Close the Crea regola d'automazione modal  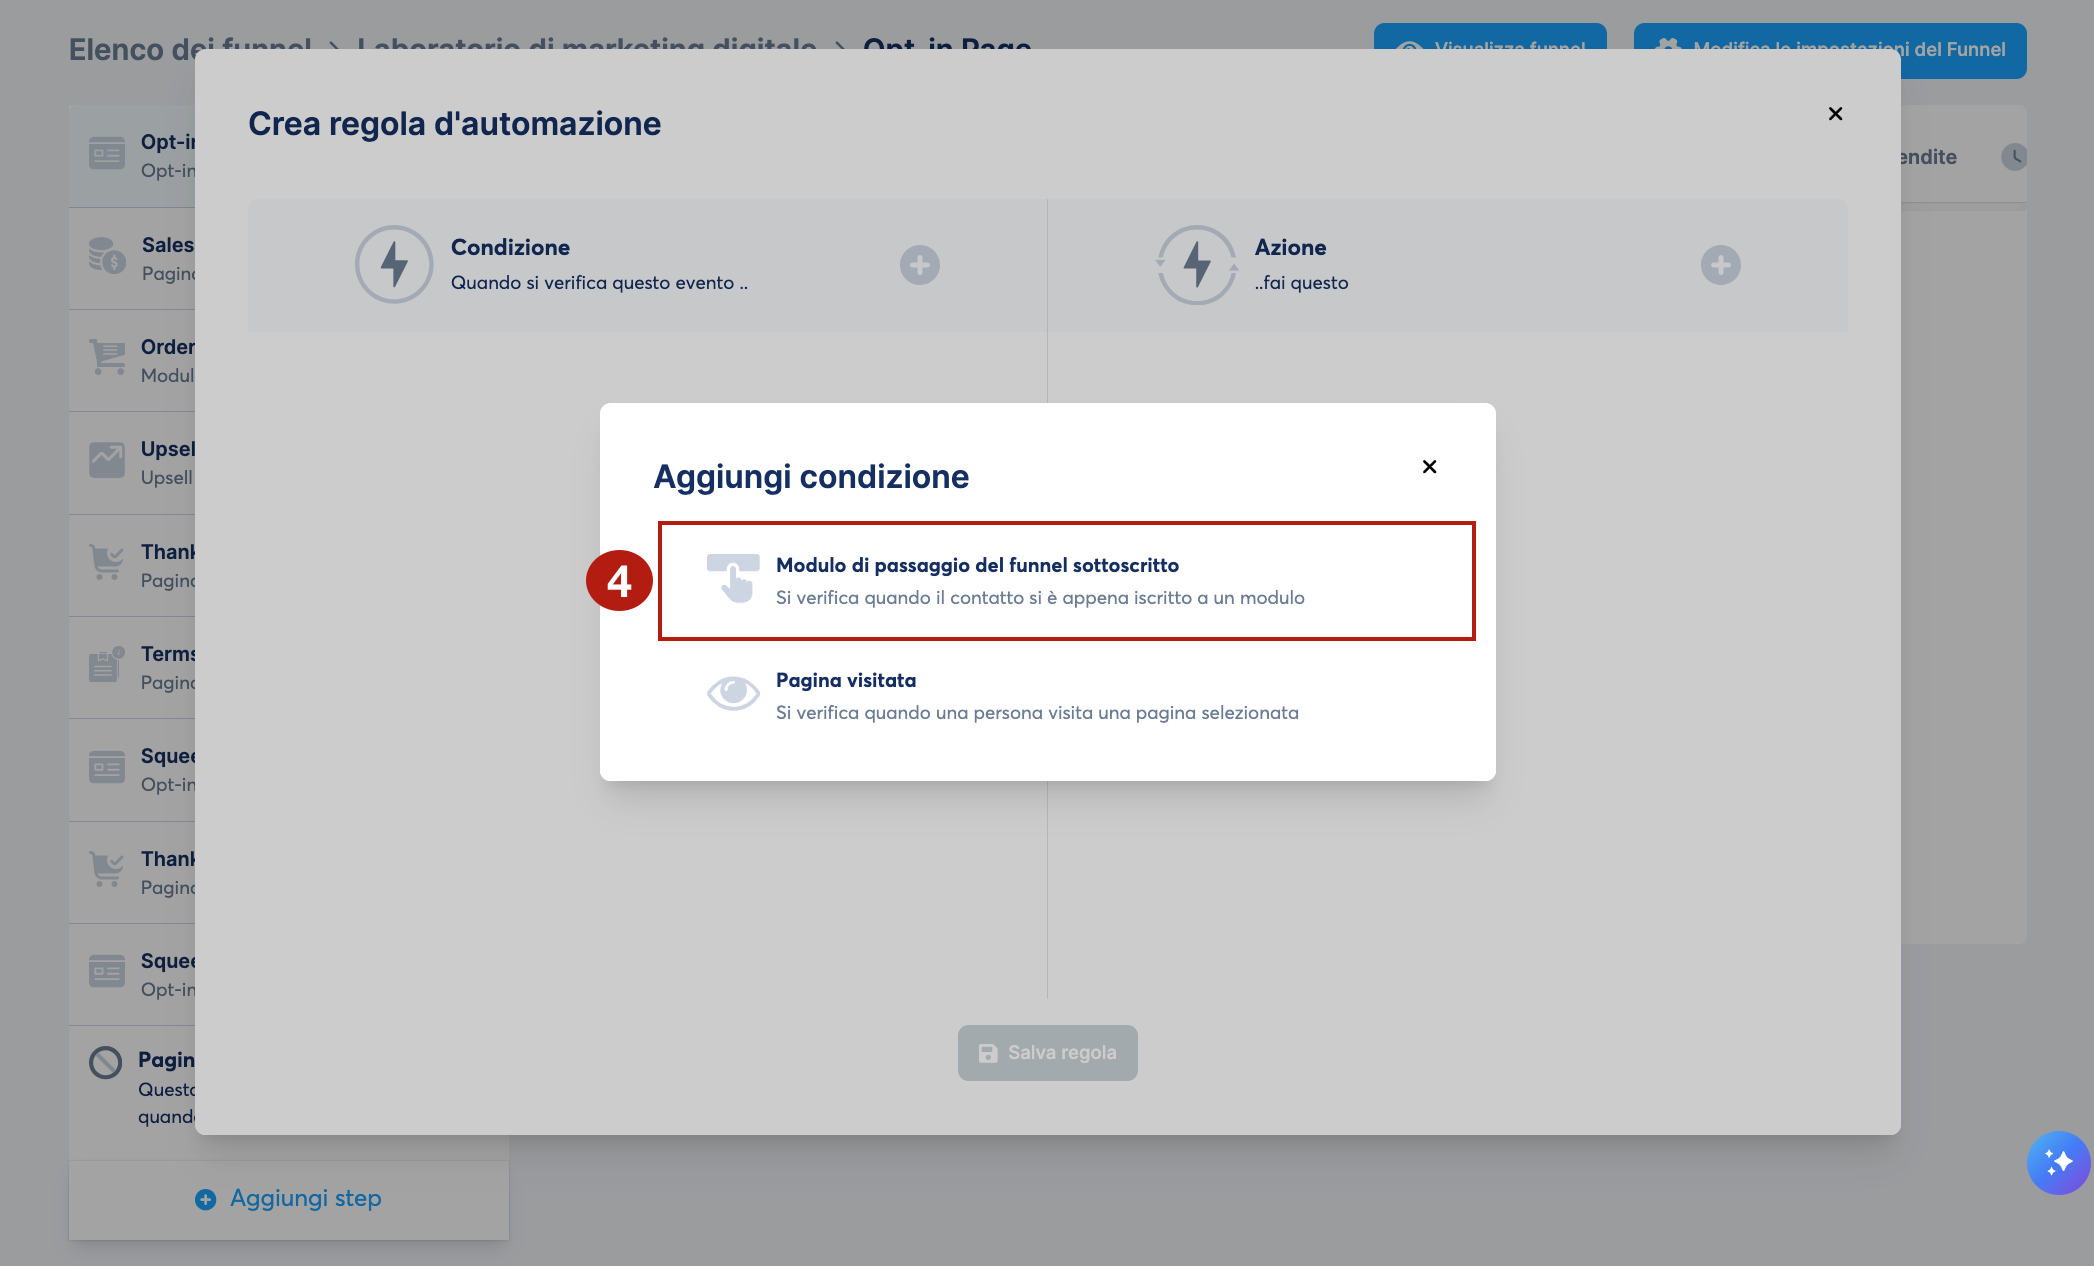[x=1835, y=114]
